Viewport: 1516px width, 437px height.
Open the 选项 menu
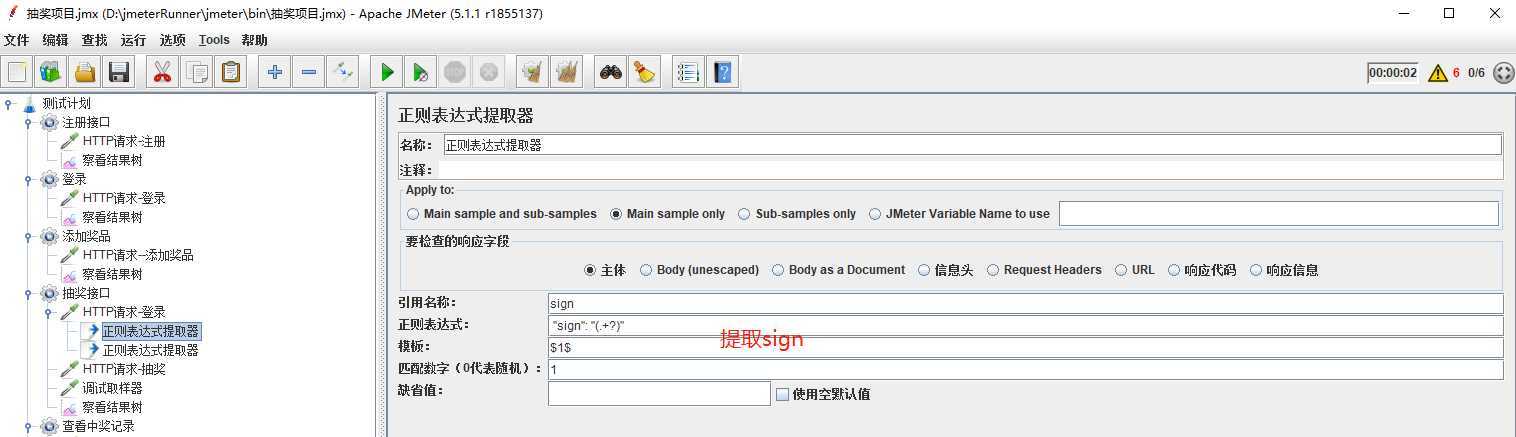point(172,40)
